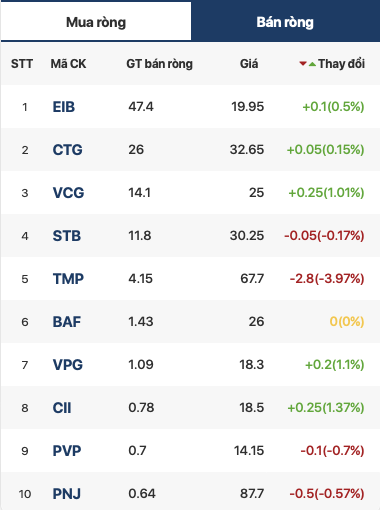Open the BAF stock ticker

click(x=67, y=322)
